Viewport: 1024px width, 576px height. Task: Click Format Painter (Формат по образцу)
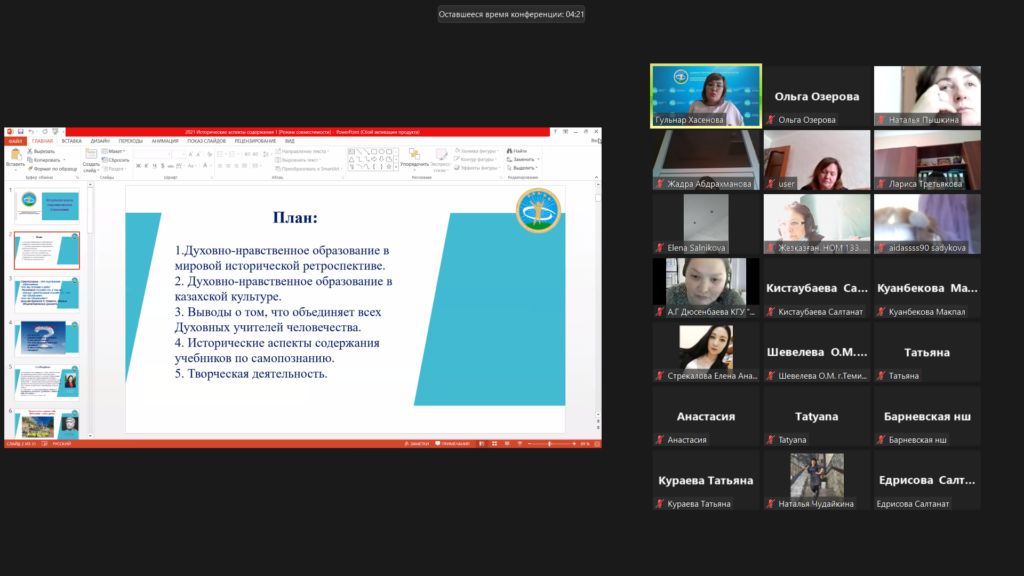(53, 168)
